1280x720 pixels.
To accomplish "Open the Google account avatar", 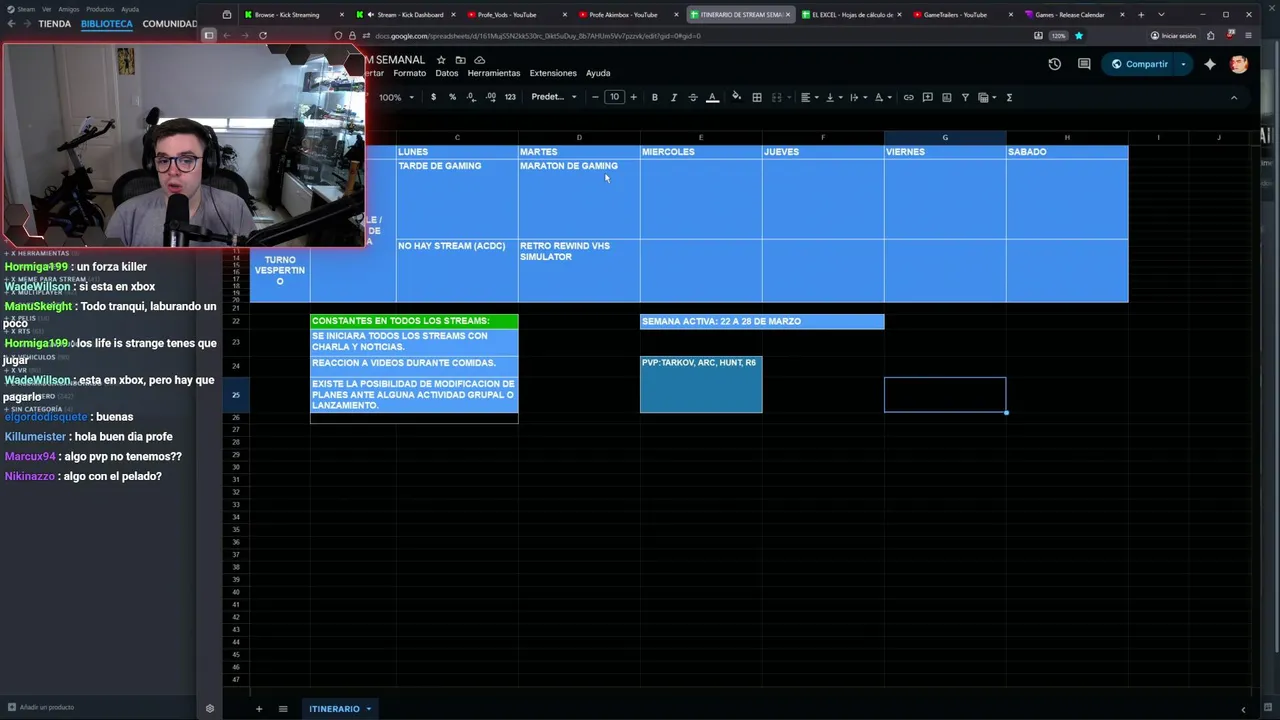I will (1239, 64).
